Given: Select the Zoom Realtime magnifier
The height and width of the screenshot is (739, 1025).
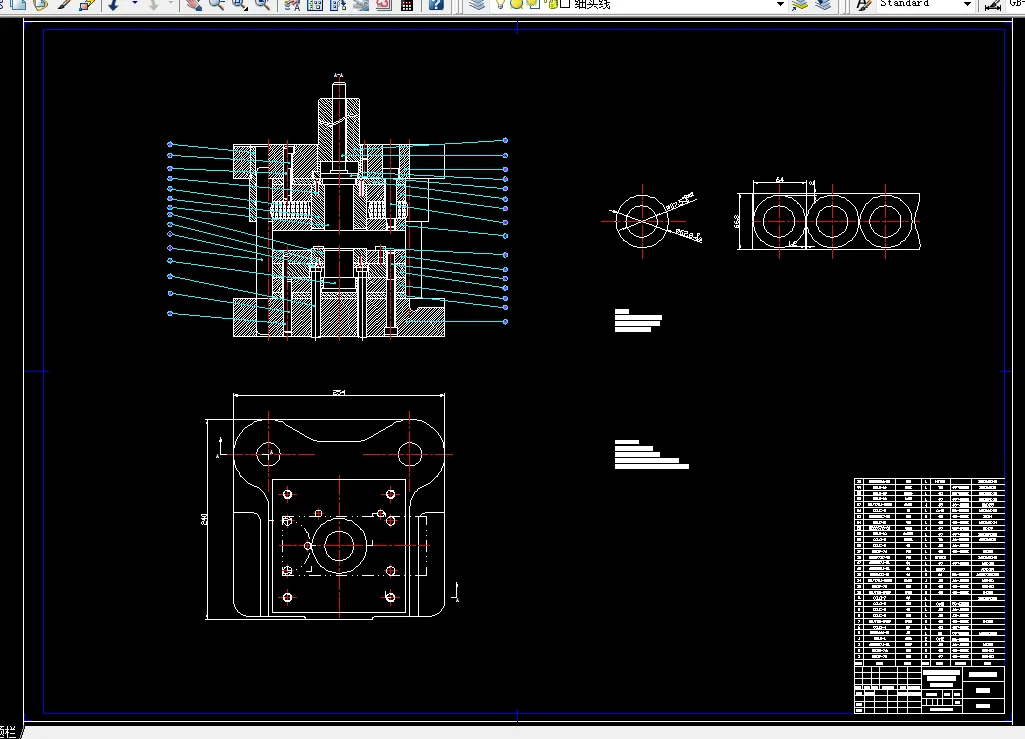Looking at the screenshot, I should 216,5.
